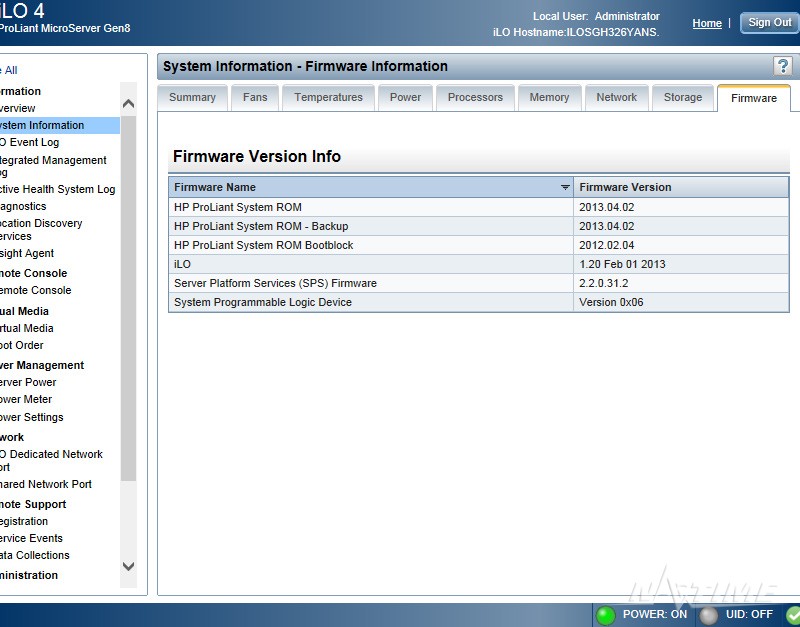Go to the Network tab

616,97
